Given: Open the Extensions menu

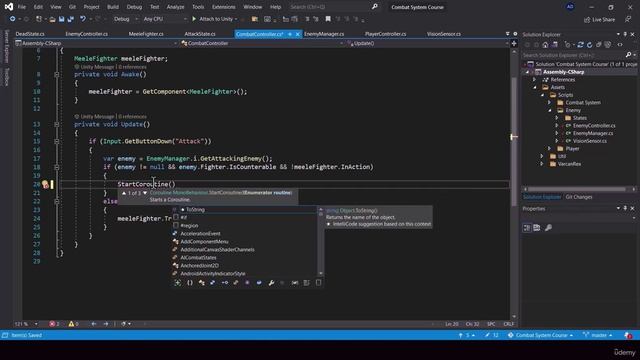Looking at the screenshot, I should [224, 7].
